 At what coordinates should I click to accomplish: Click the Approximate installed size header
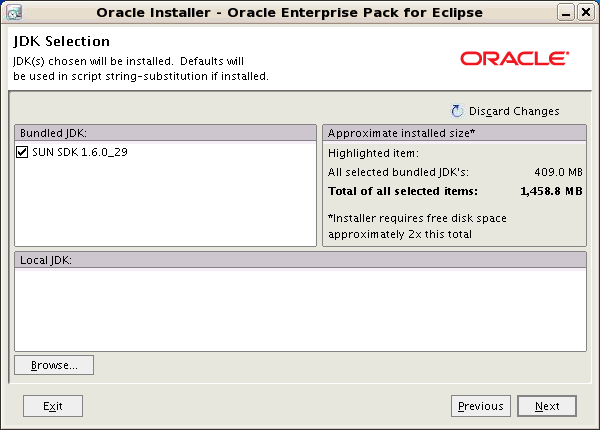pos(455,133)
